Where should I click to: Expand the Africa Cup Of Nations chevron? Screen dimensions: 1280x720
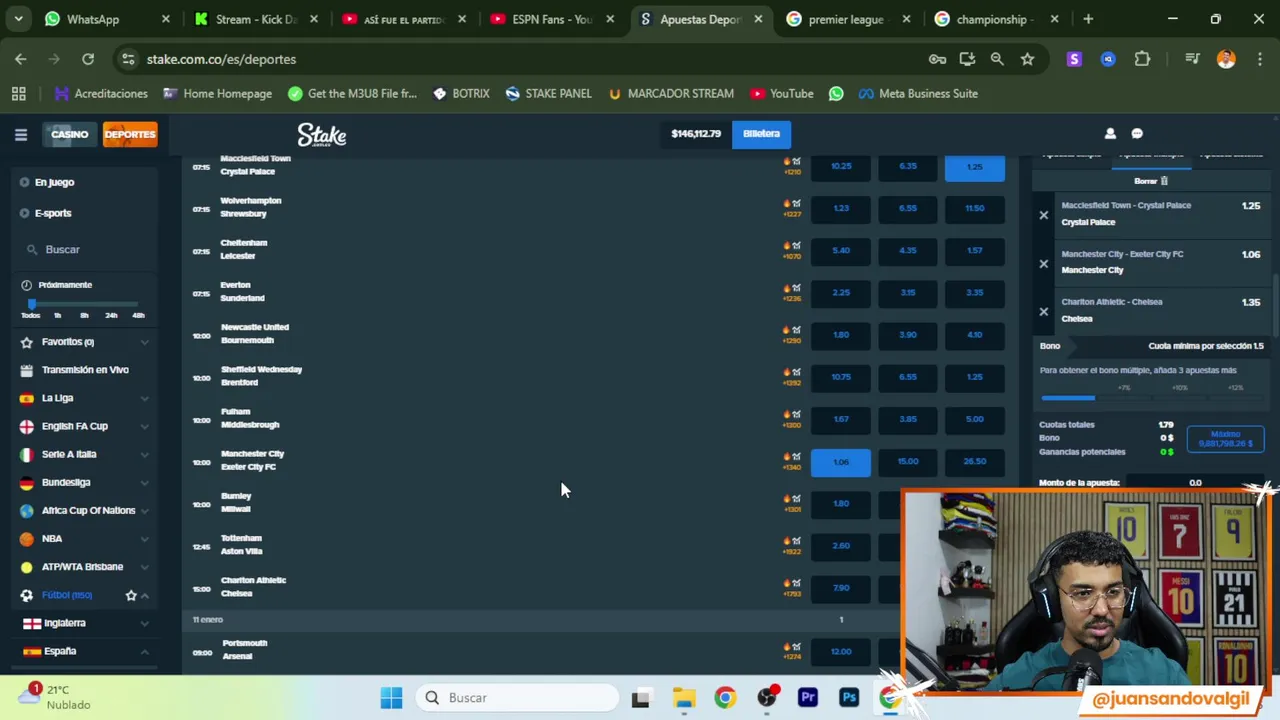pos(144,510)
